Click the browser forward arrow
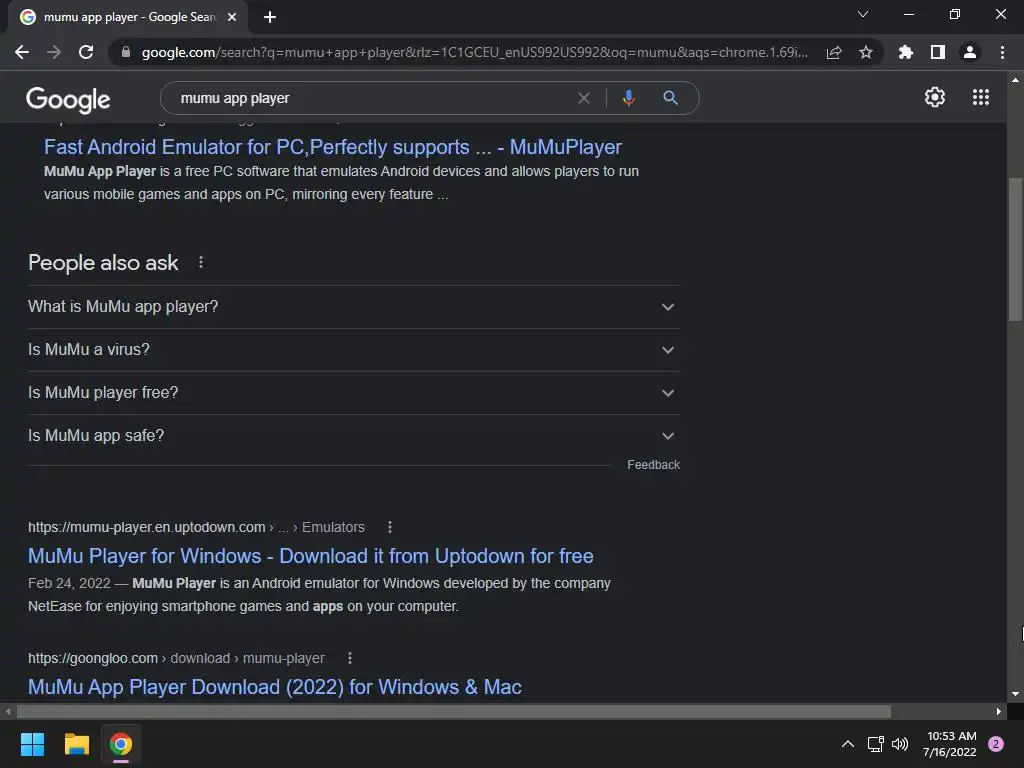This screenshot has width=1024, height=768. pyautogui.click(x=54, y=52)
